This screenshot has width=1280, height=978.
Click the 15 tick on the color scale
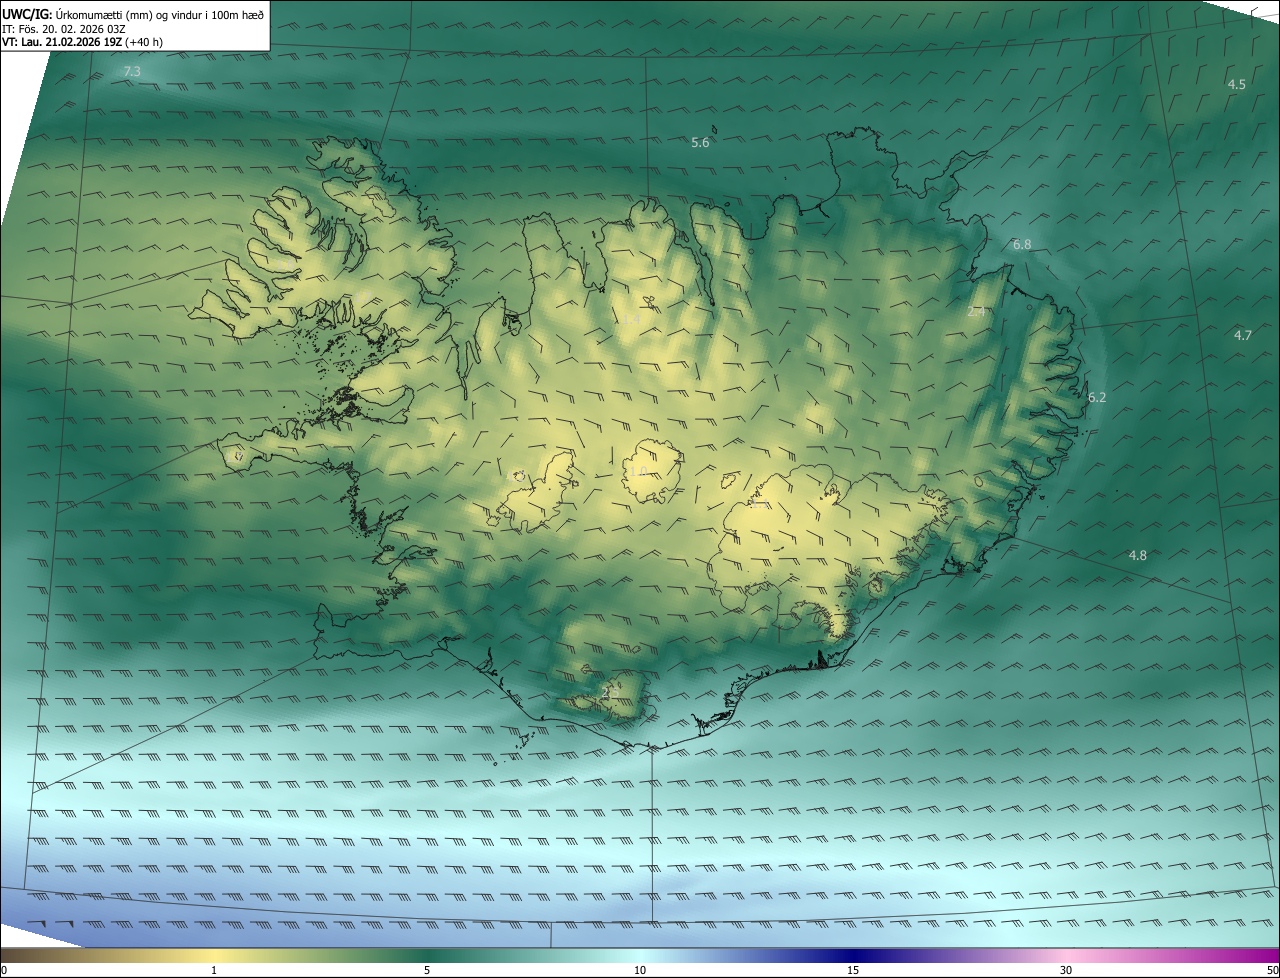[853, 970]
